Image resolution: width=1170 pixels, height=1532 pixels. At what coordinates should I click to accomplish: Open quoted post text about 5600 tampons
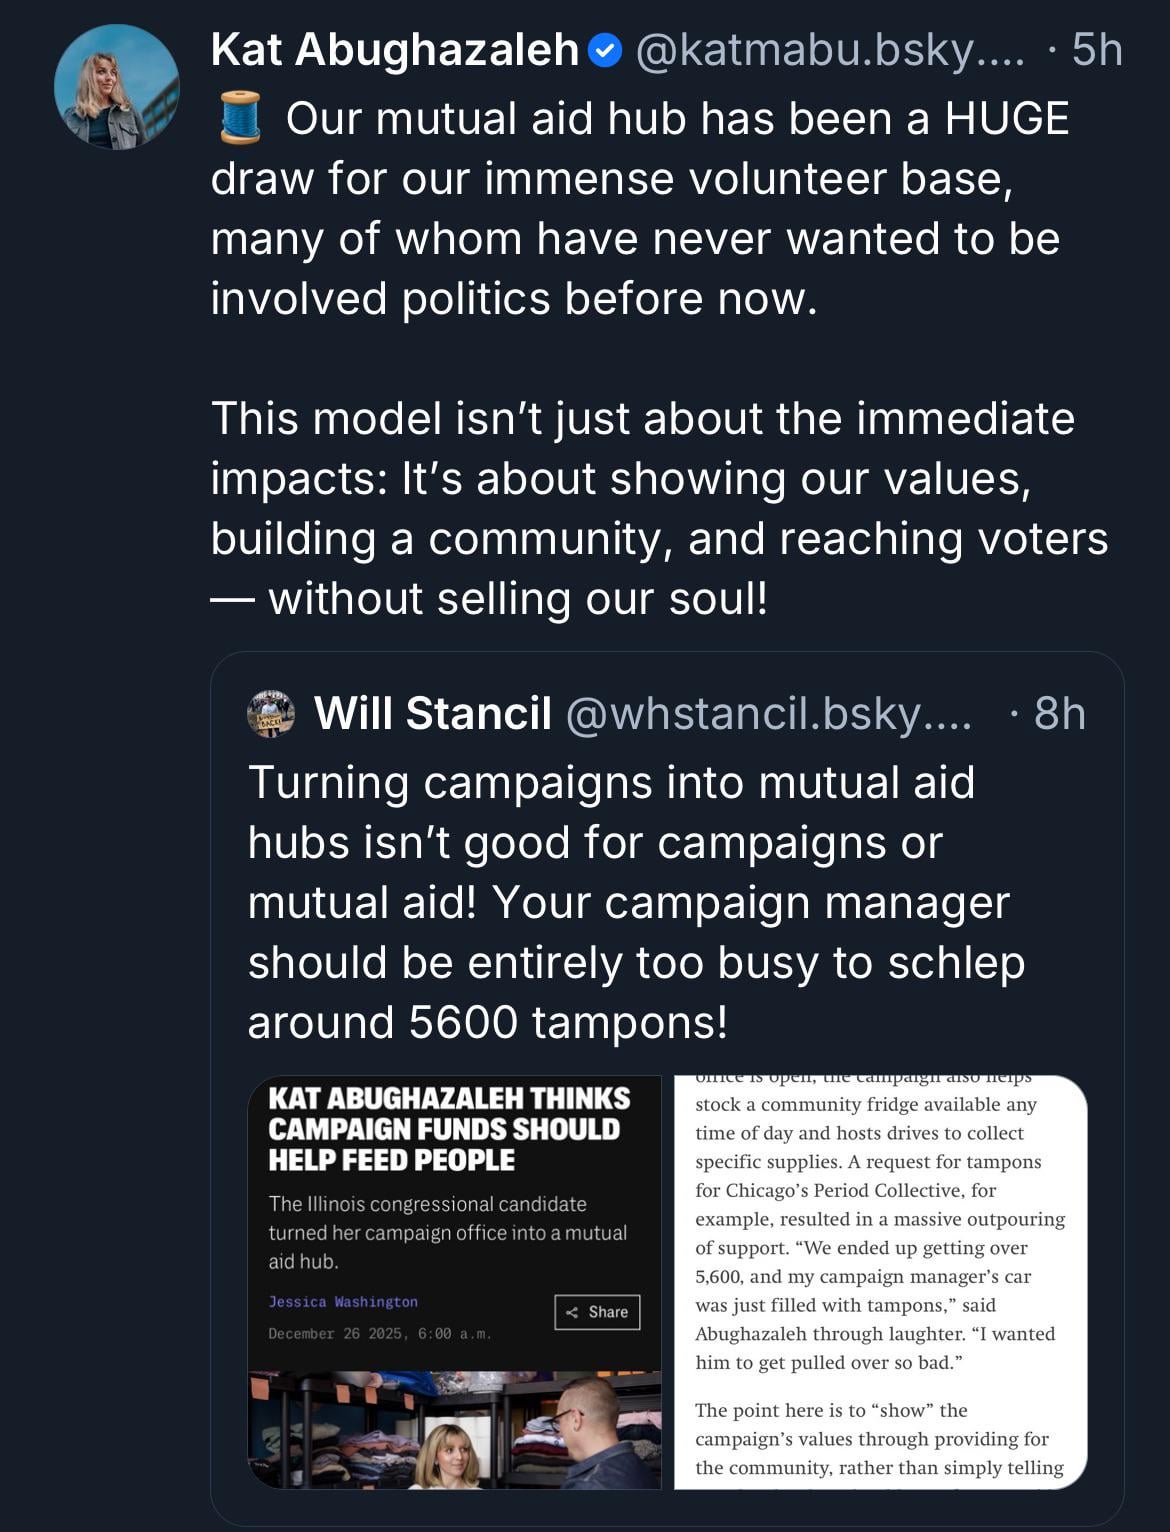tap(636, 902)
